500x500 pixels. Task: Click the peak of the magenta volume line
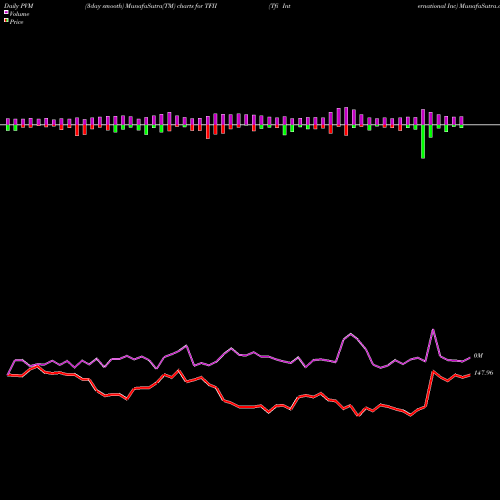click(433, 330)
